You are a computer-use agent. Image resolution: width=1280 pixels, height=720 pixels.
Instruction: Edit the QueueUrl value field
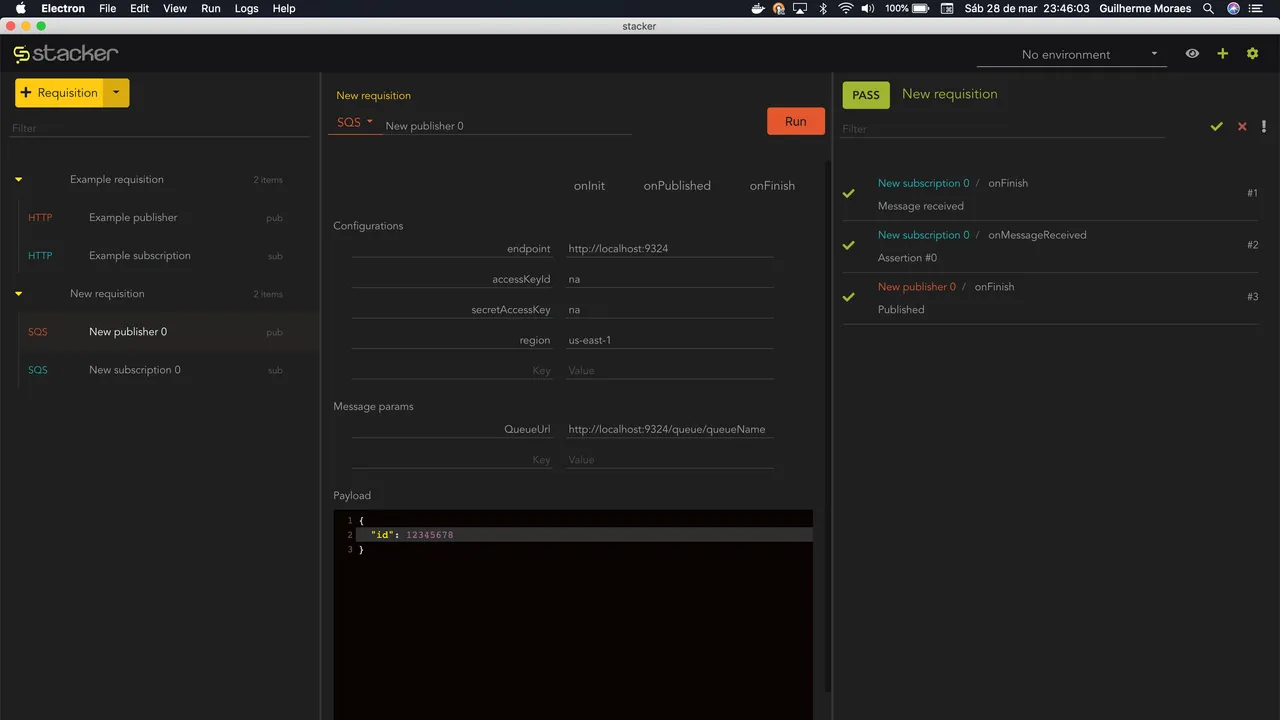(x=669, y=429)
